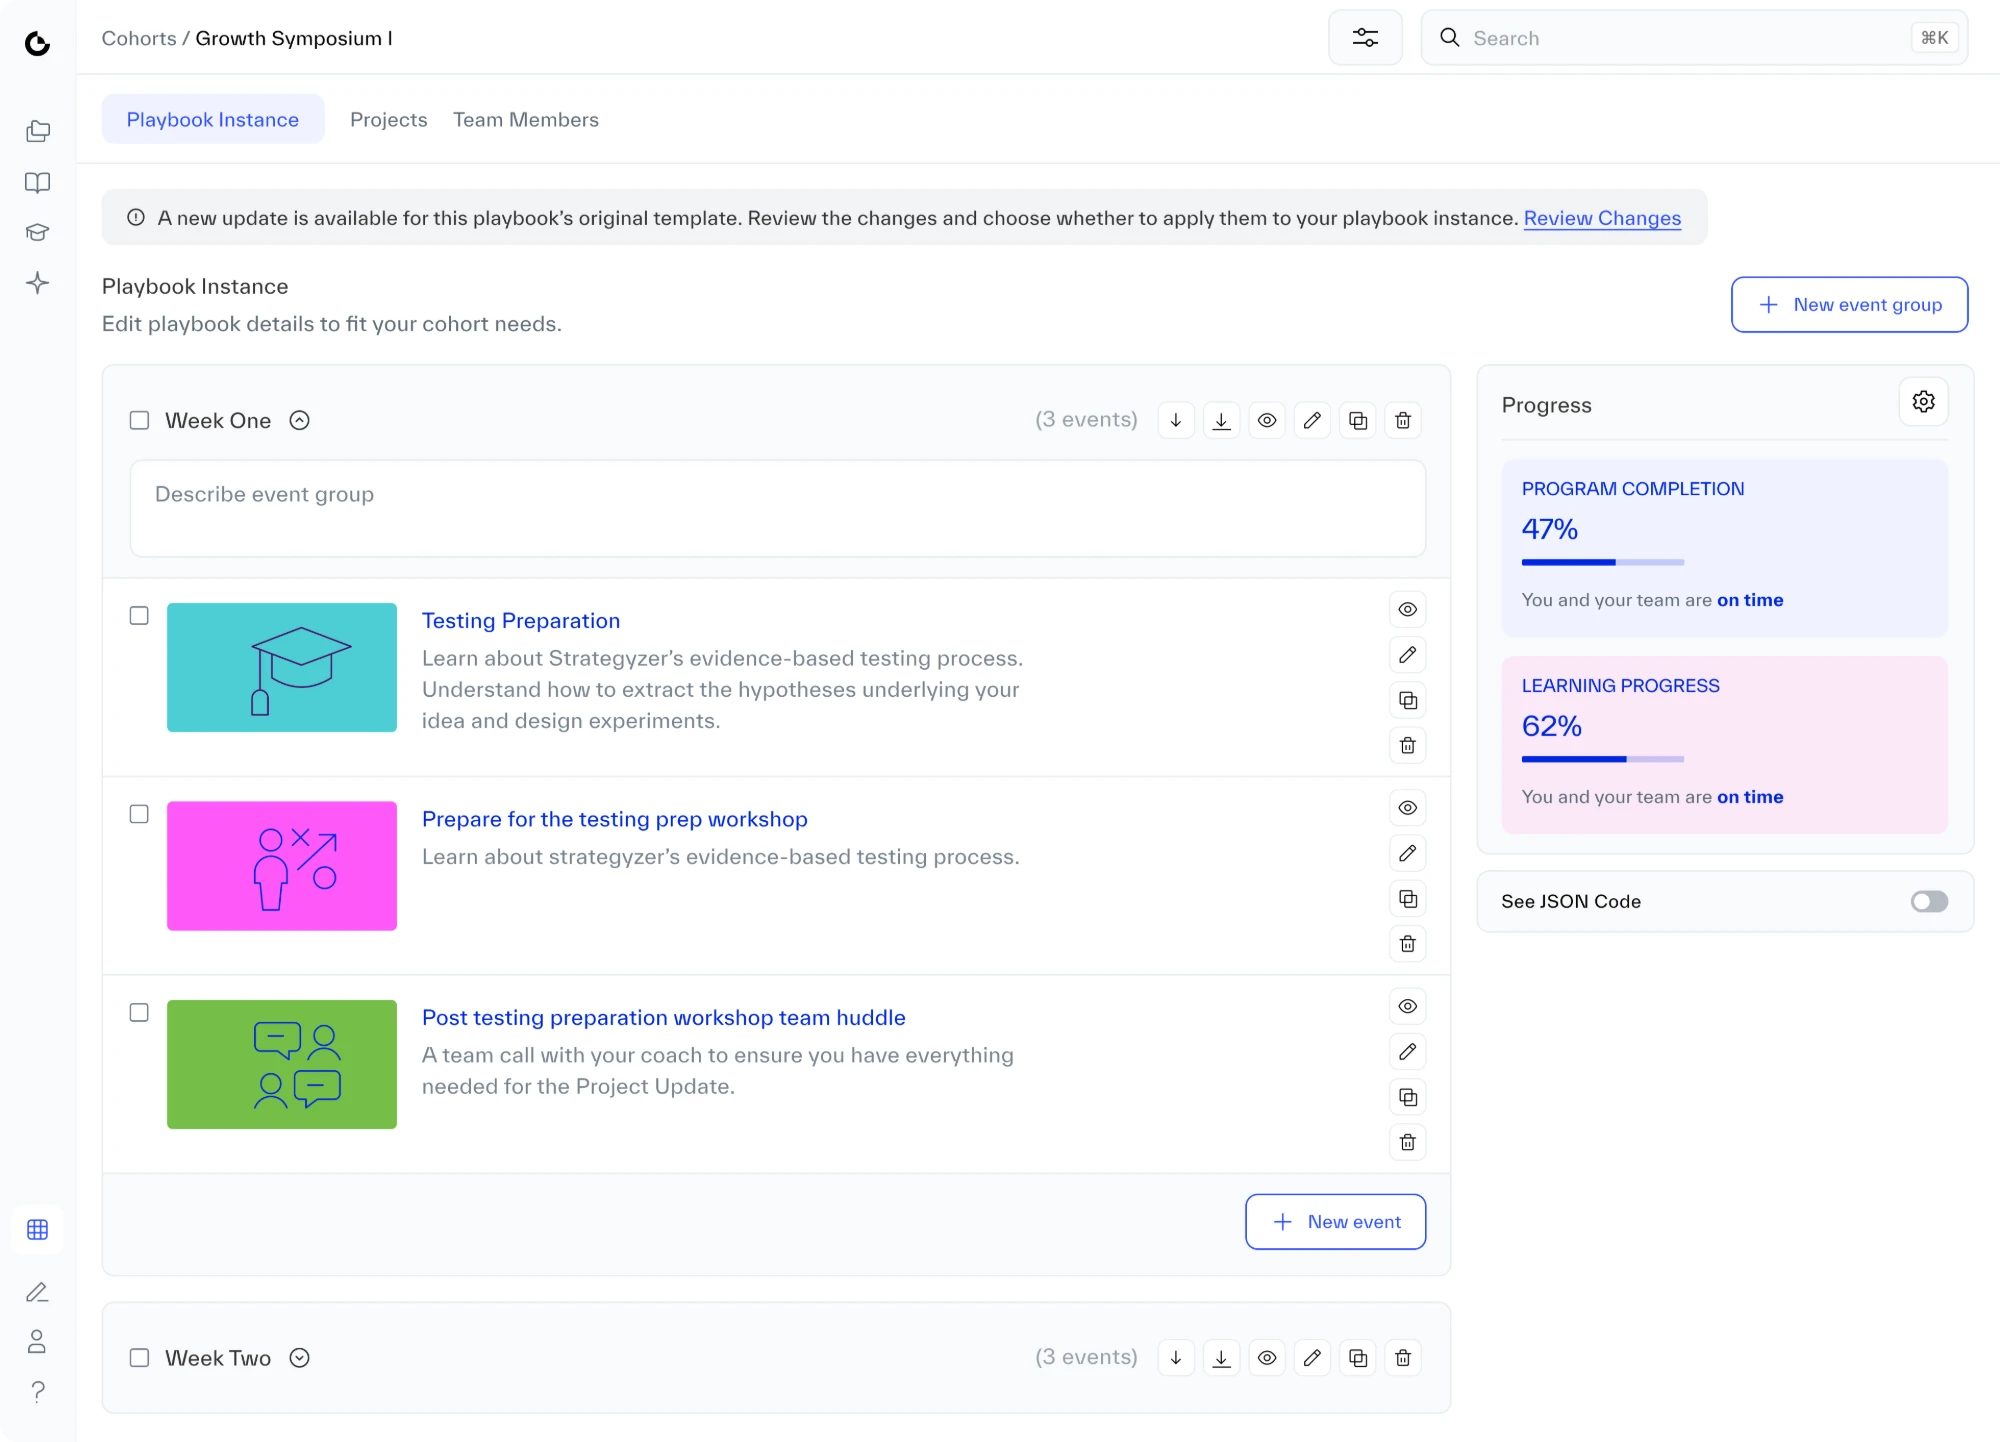This screenshot has width=2000, height=1442.
Task: Click the Search field
Action: click(x=1694, y=38)
